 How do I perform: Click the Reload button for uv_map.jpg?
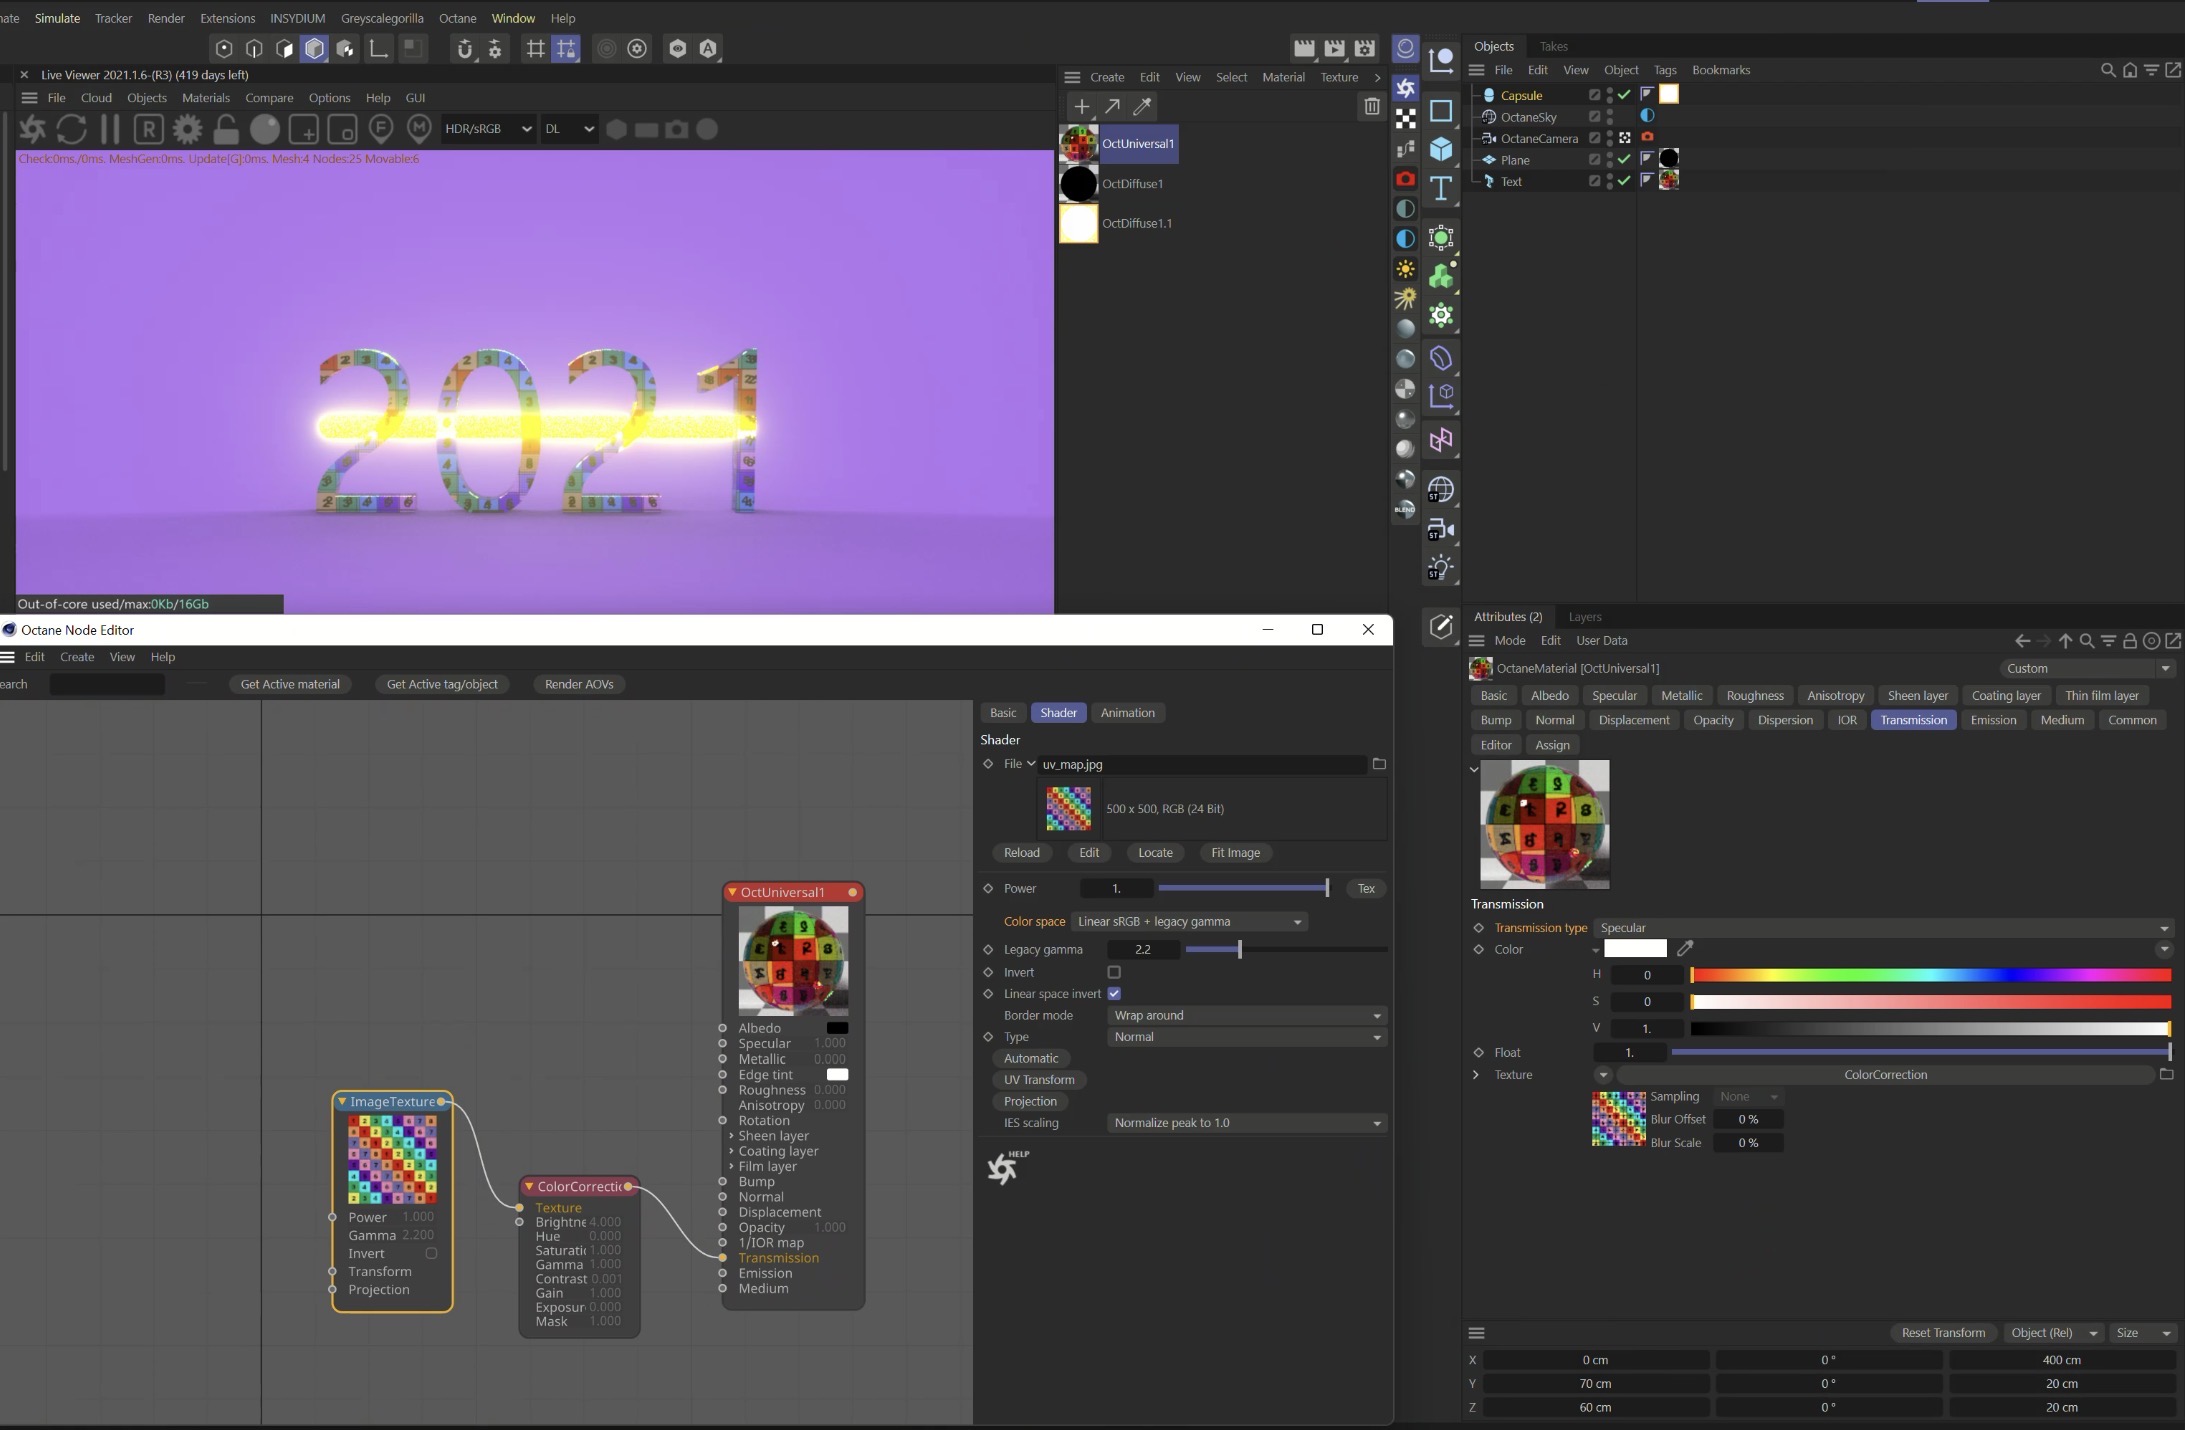coord(1021,853)
